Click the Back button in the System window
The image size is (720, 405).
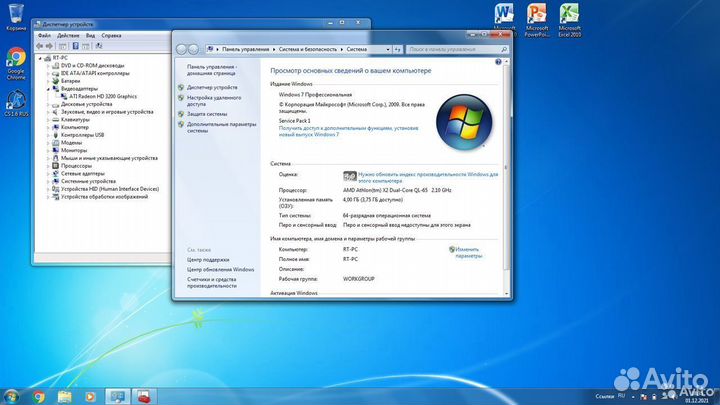coord(181,49)
